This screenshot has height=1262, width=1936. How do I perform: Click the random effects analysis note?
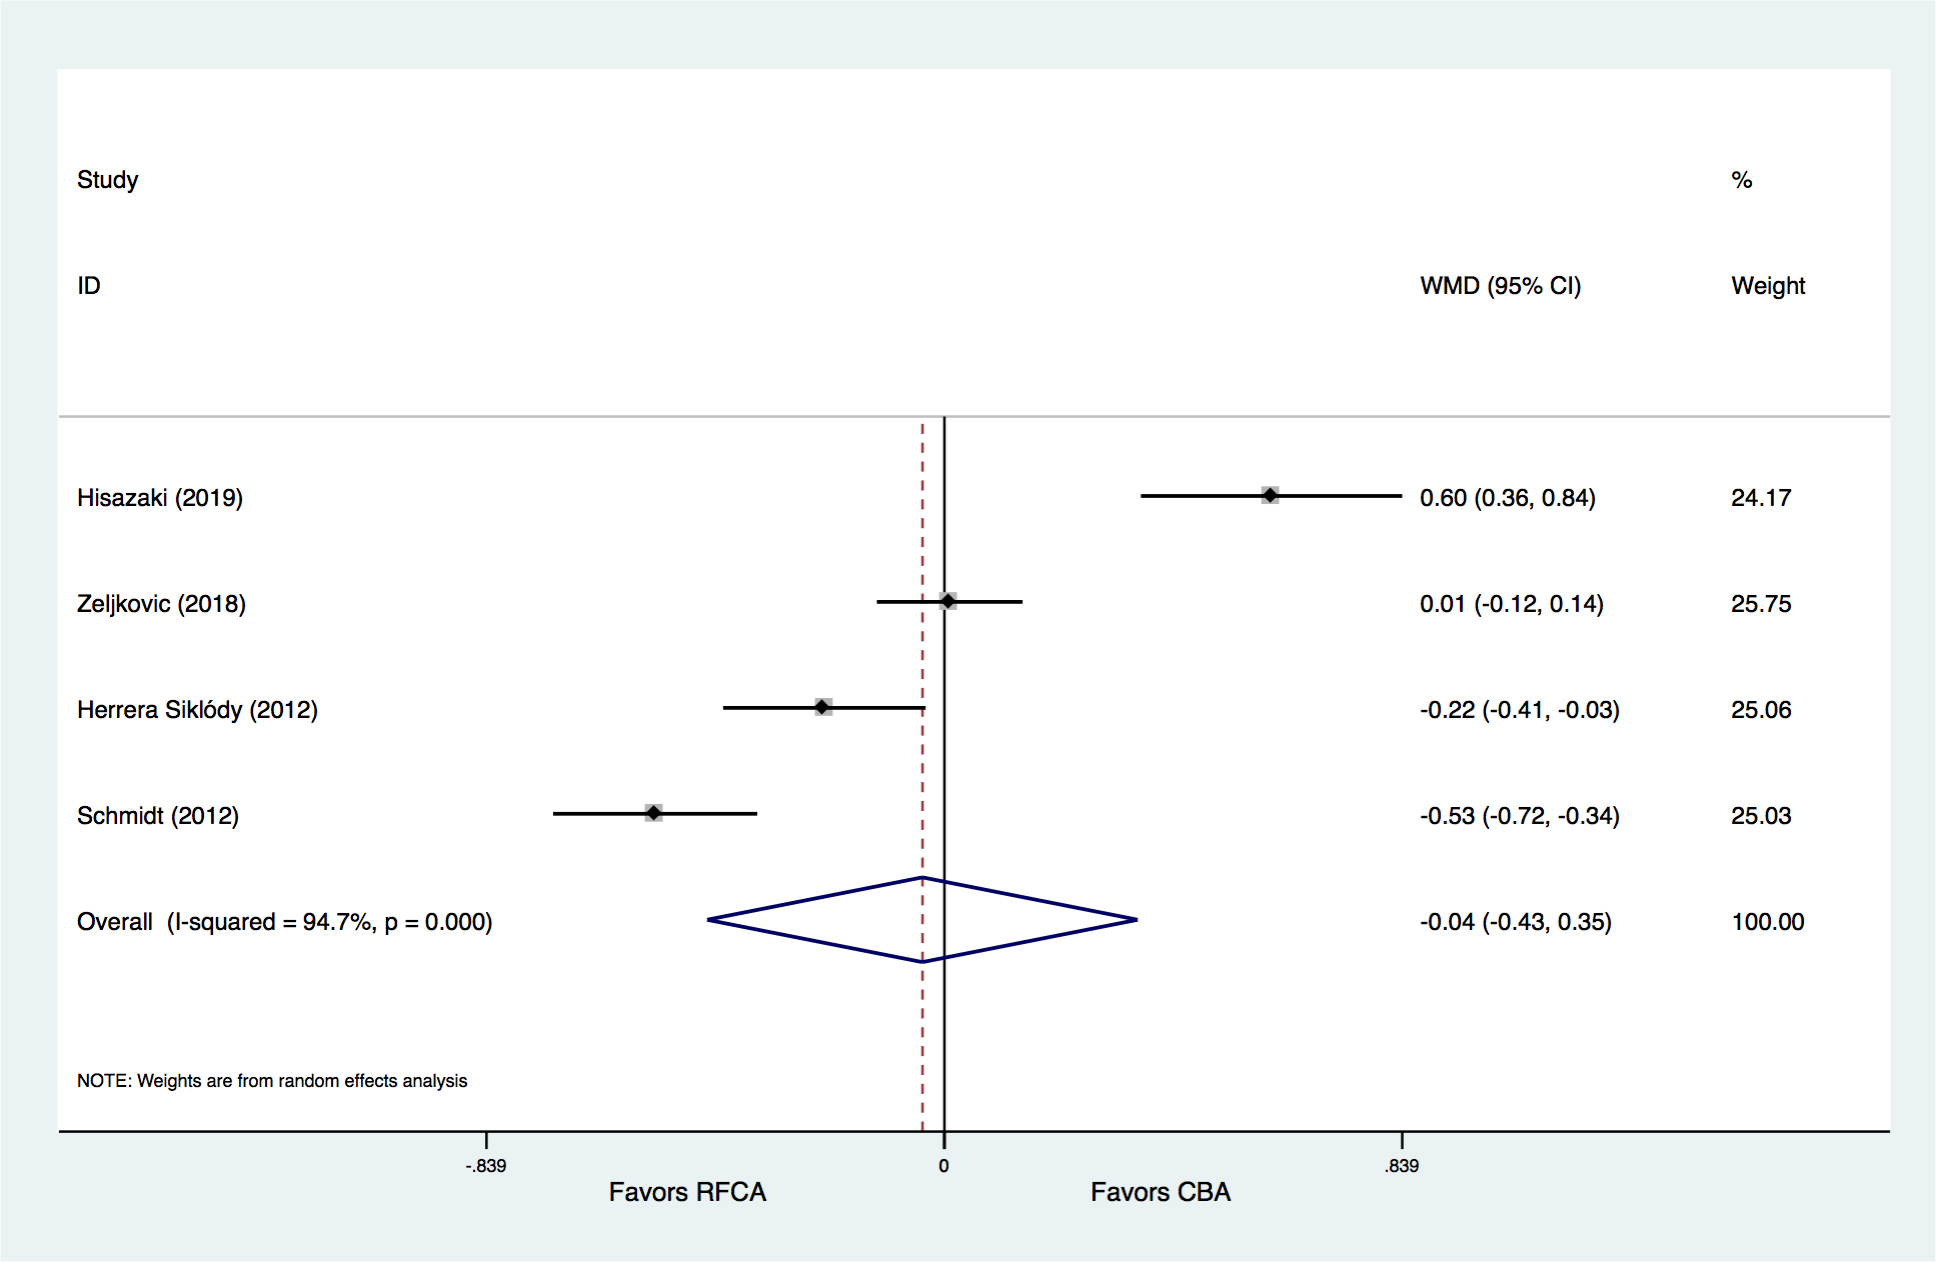click(272, 1081)
